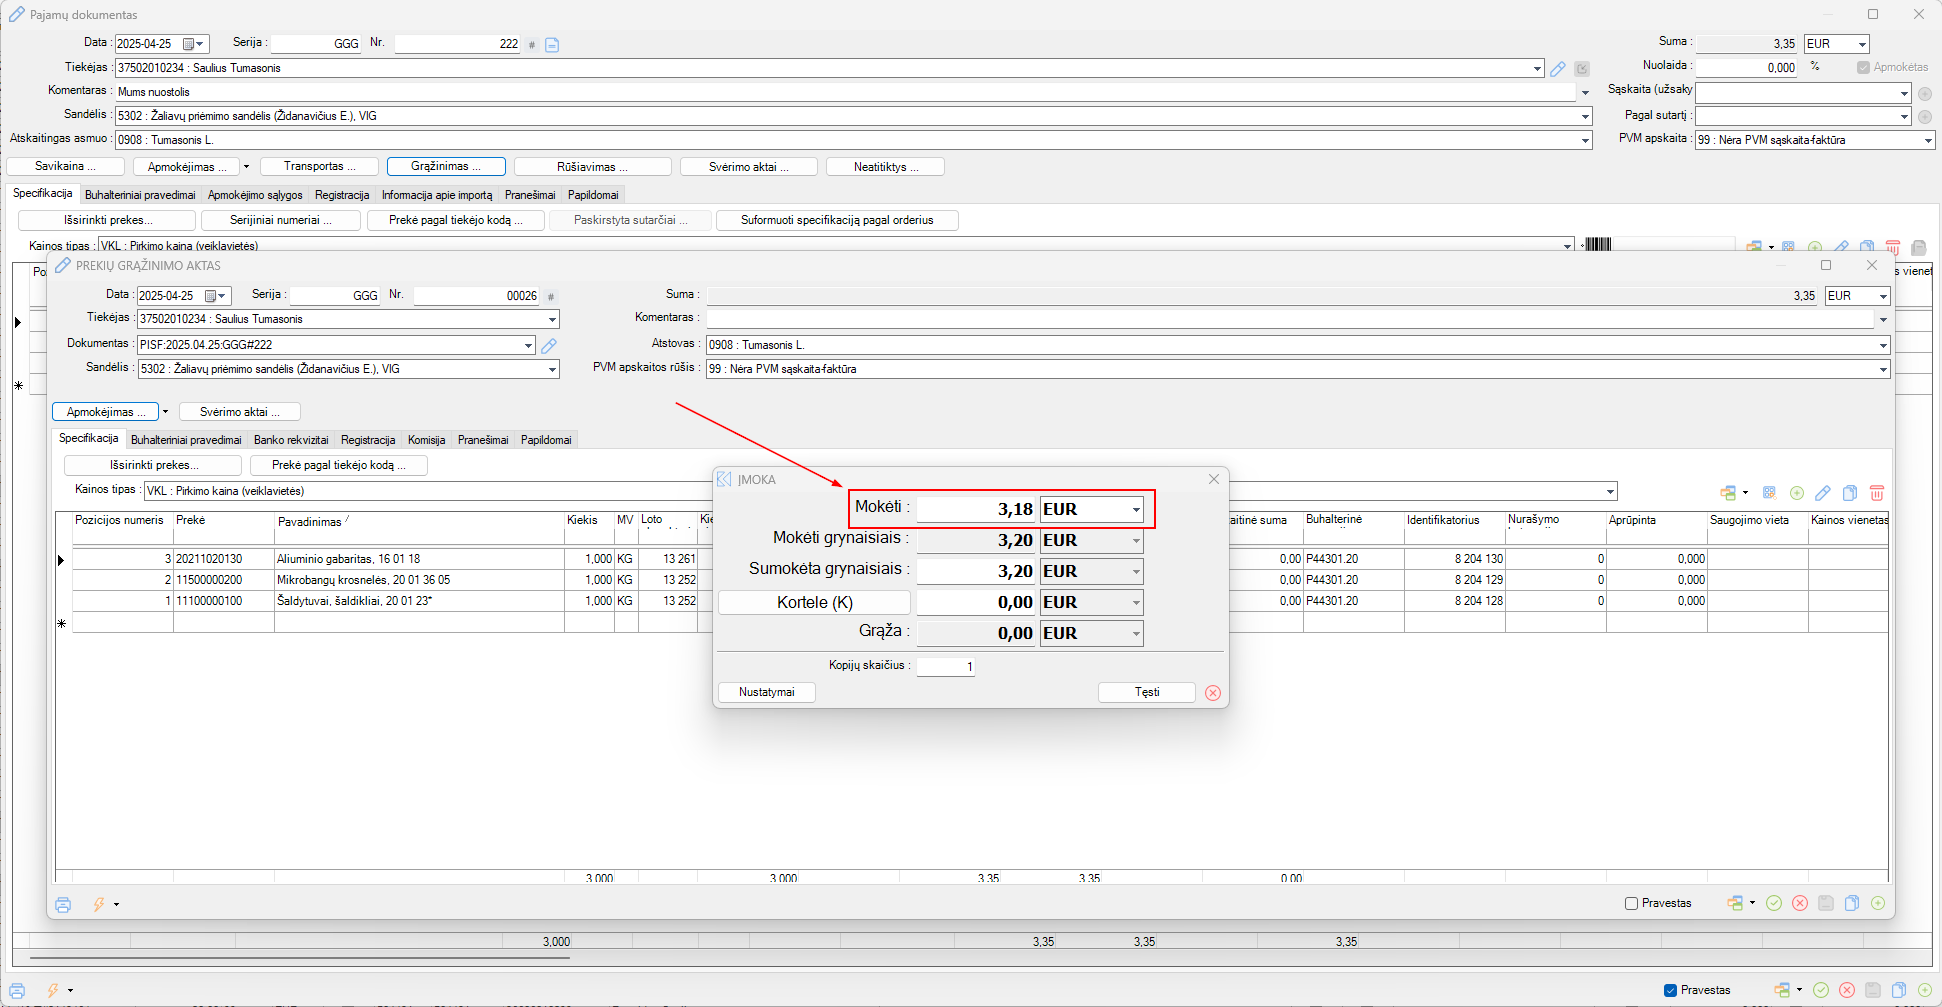Open the Dokumentas dropdown showing PISF:2025.04.25:GGG#222
The image size is (1942, 1007).
tap(528, 345)
